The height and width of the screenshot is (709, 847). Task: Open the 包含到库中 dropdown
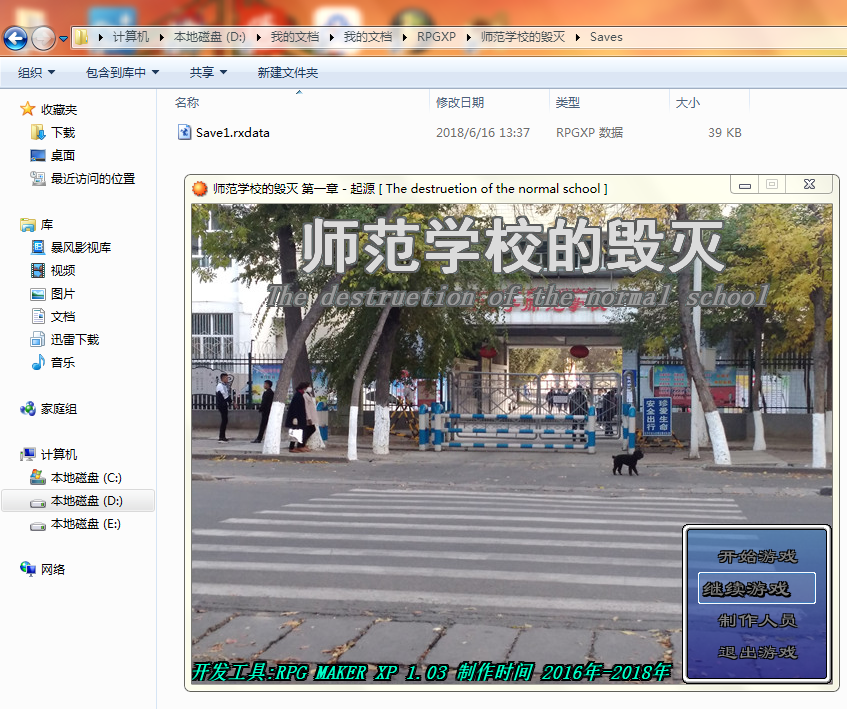click(122, 72)
